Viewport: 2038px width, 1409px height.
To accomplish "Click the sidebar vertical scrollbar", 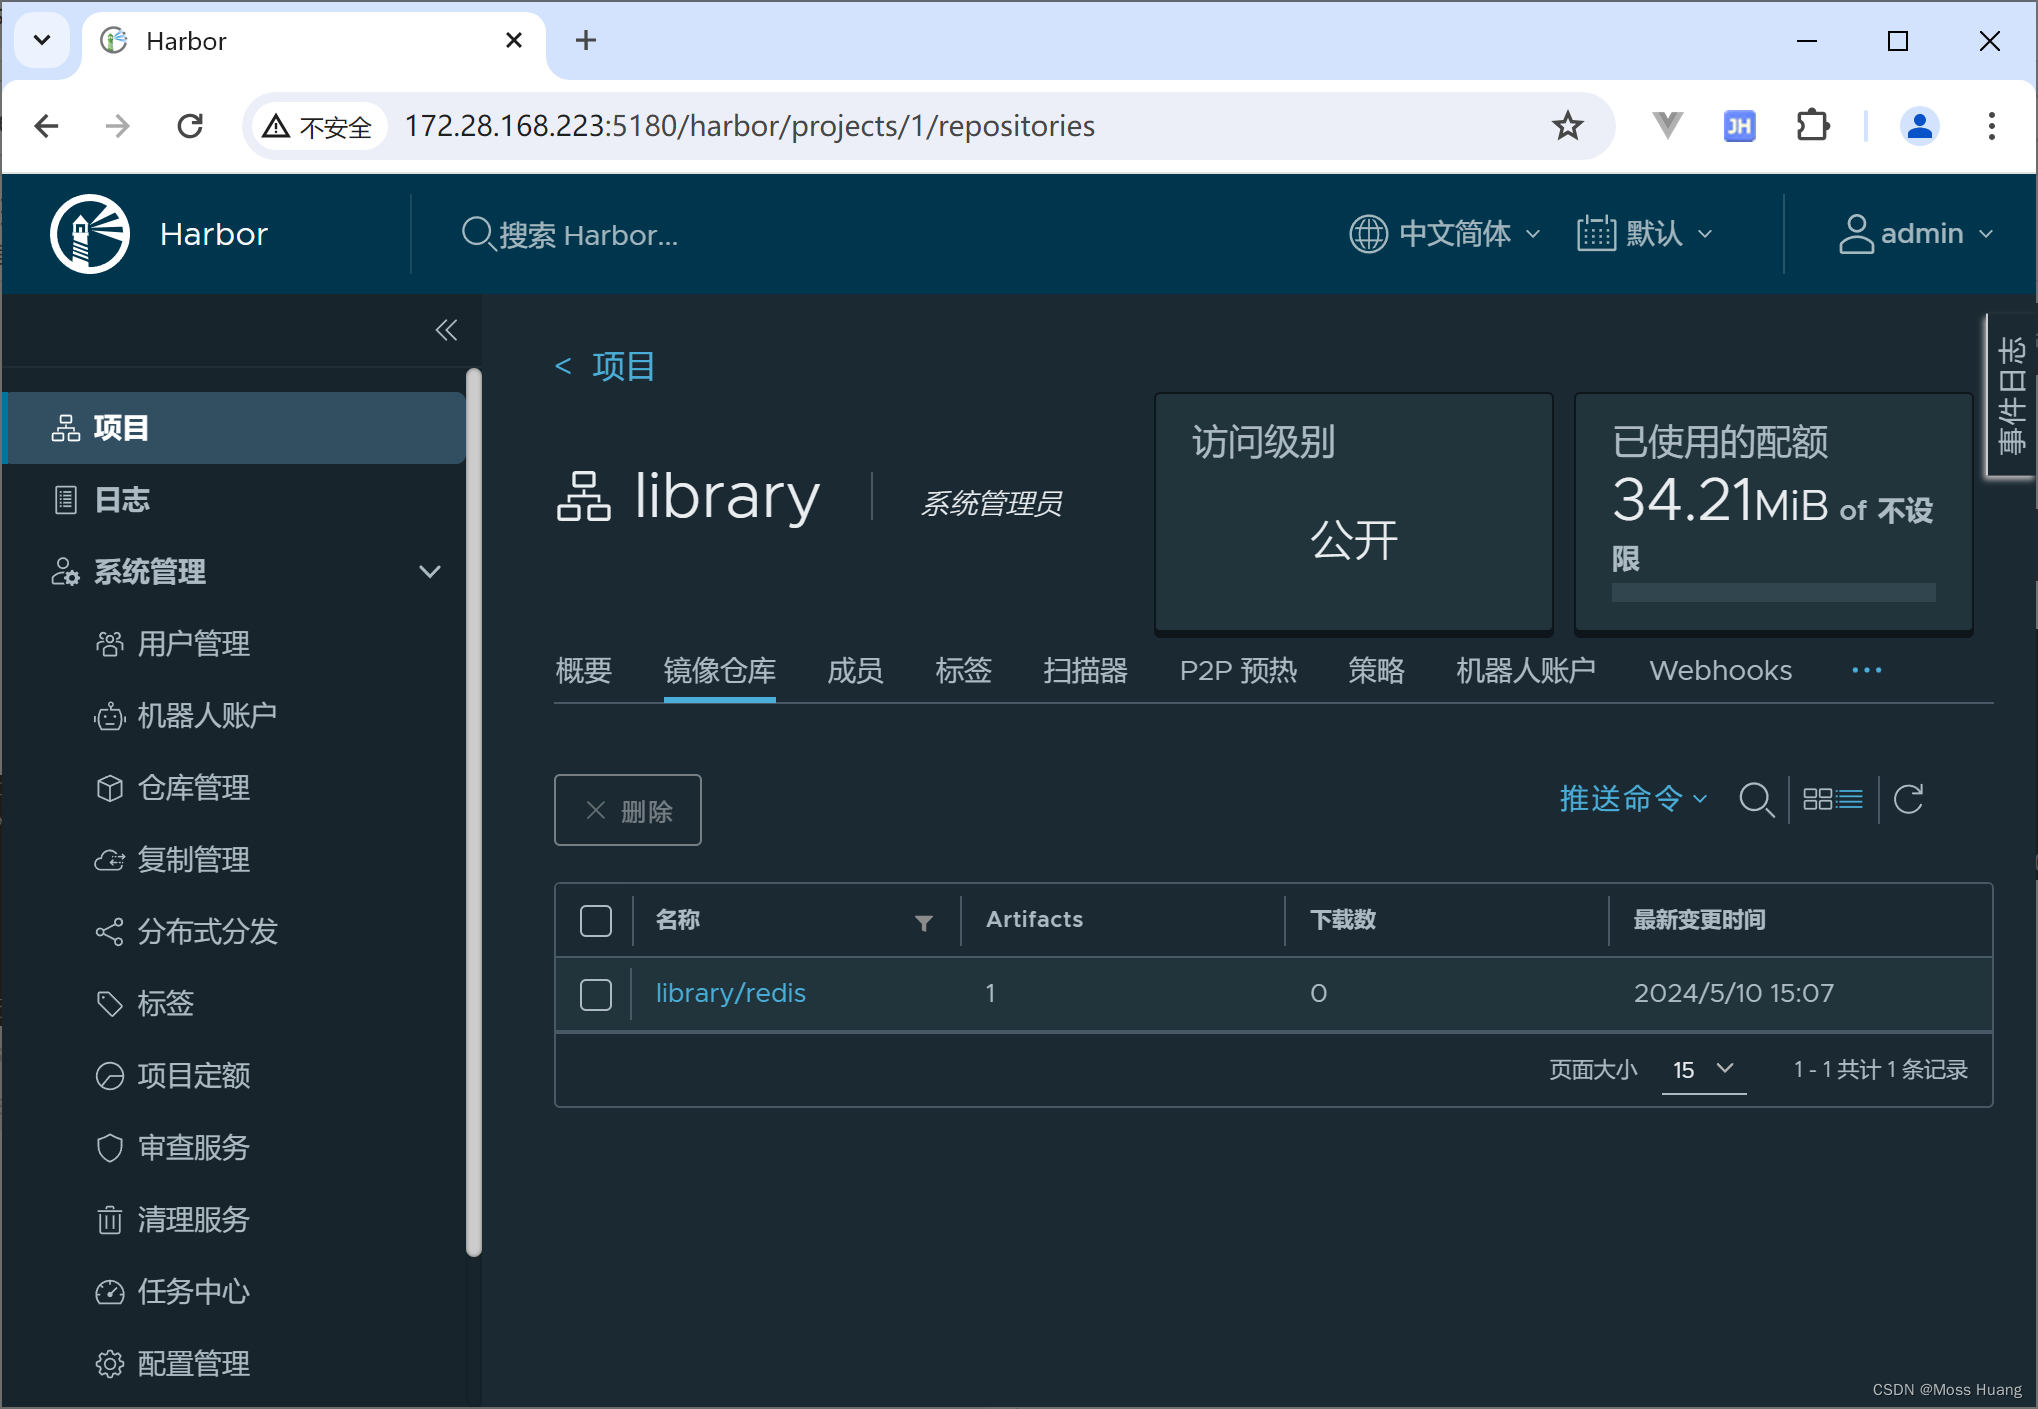I will (x=474, y=812).
